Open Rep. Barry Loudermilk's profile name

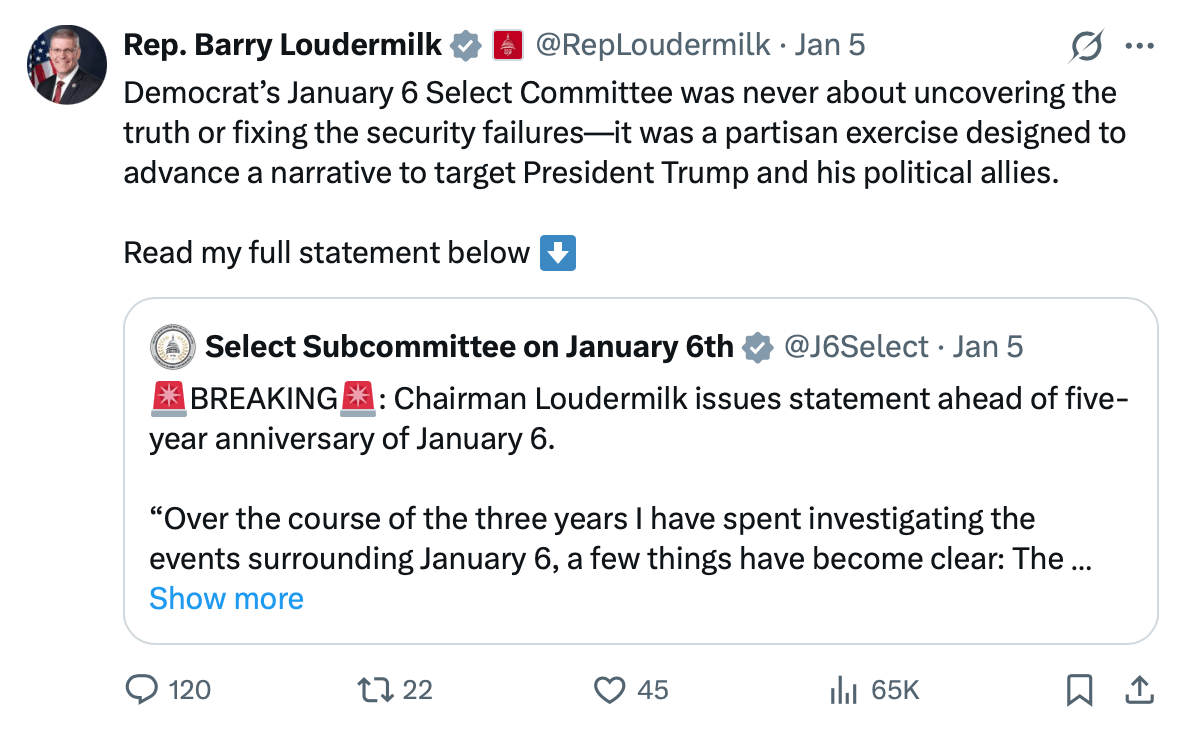pyautogui.click(x=282, y=45)
